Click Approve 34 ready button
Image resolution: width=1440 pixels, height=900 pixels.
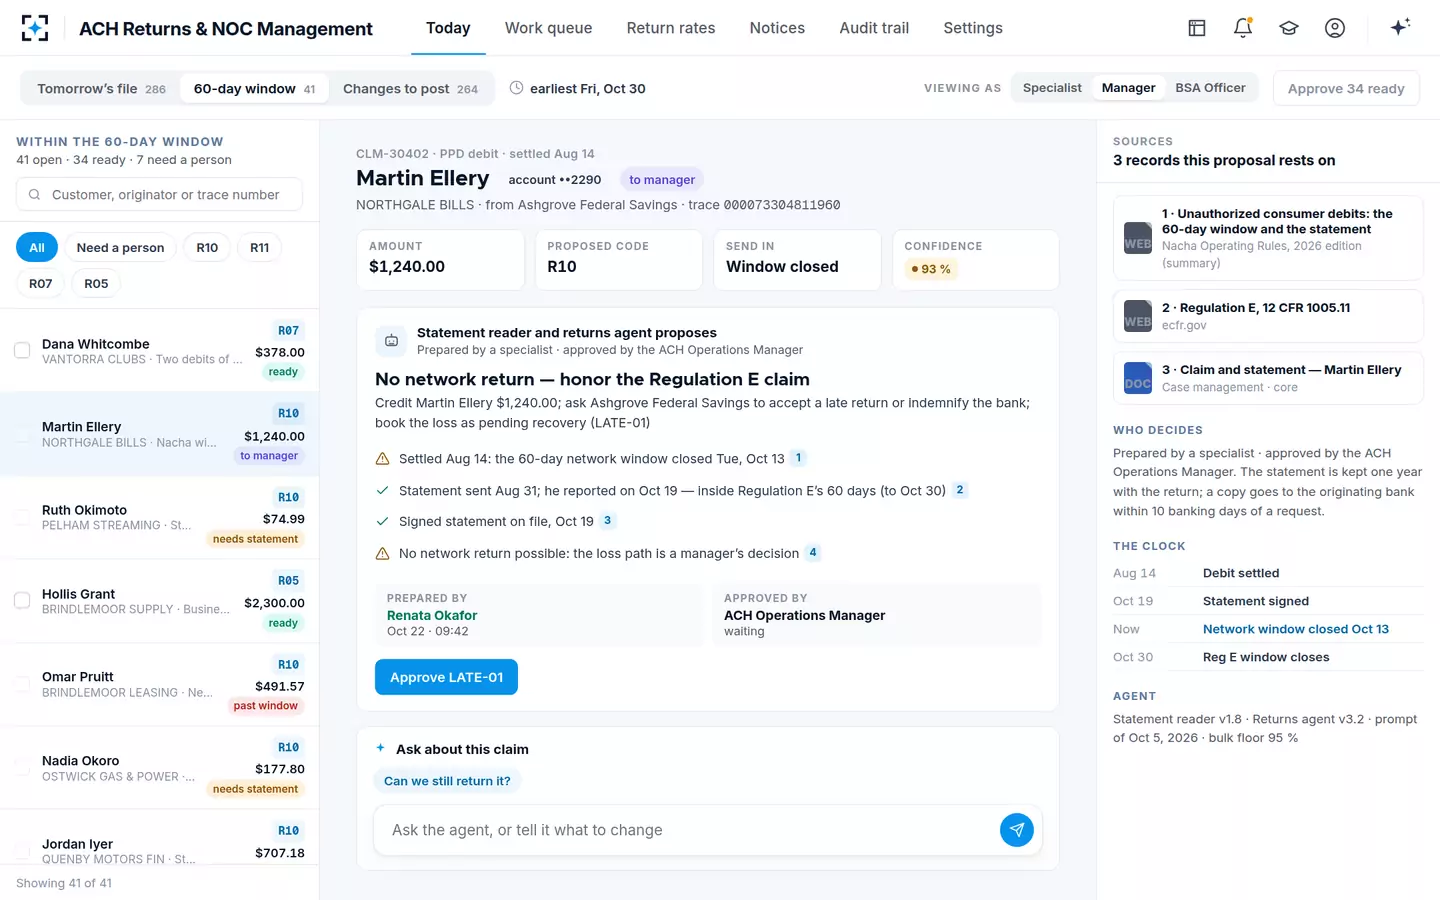[x=1346, y=89]
